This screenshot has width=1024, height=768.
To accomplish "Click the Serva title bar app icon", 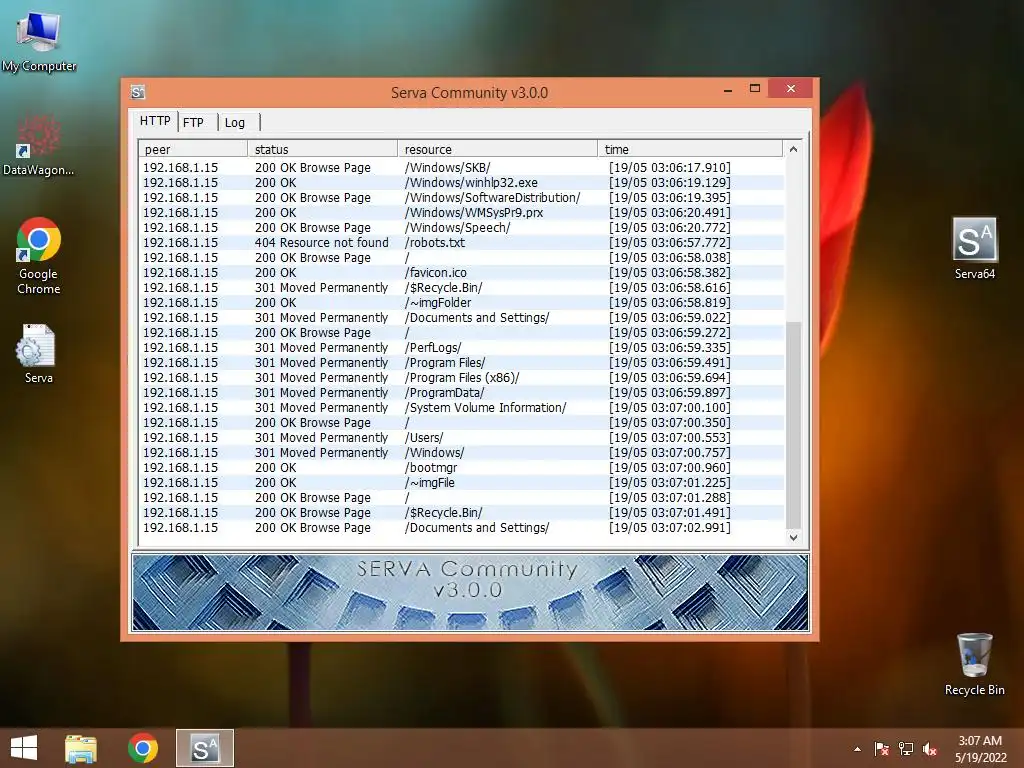I will 137,92.
